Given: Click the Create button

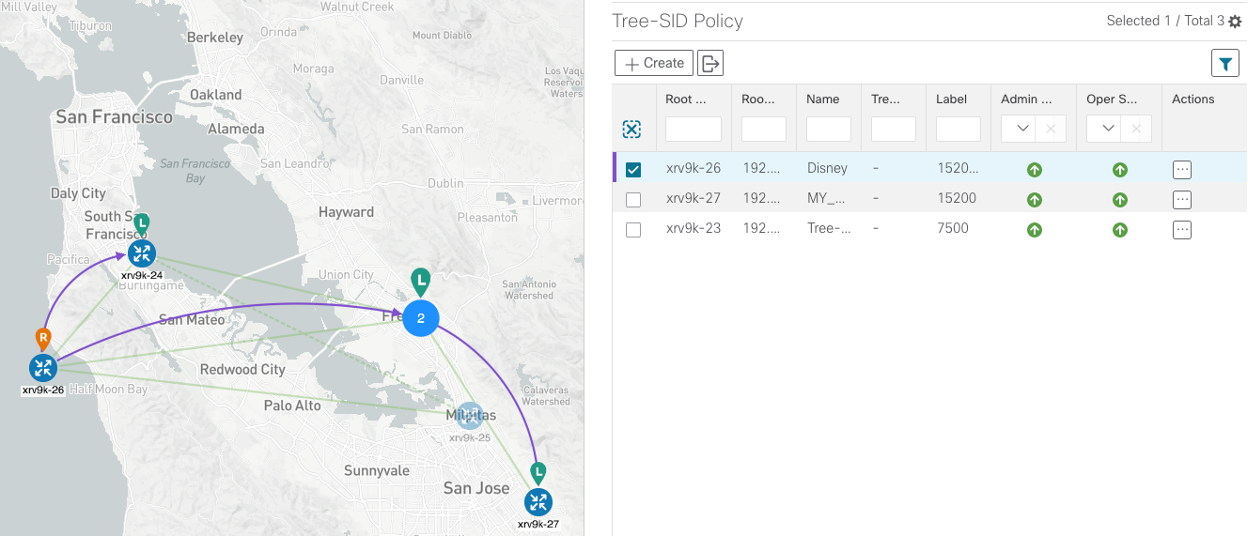Looking at the screenshot, I should [x=654, y=63].
